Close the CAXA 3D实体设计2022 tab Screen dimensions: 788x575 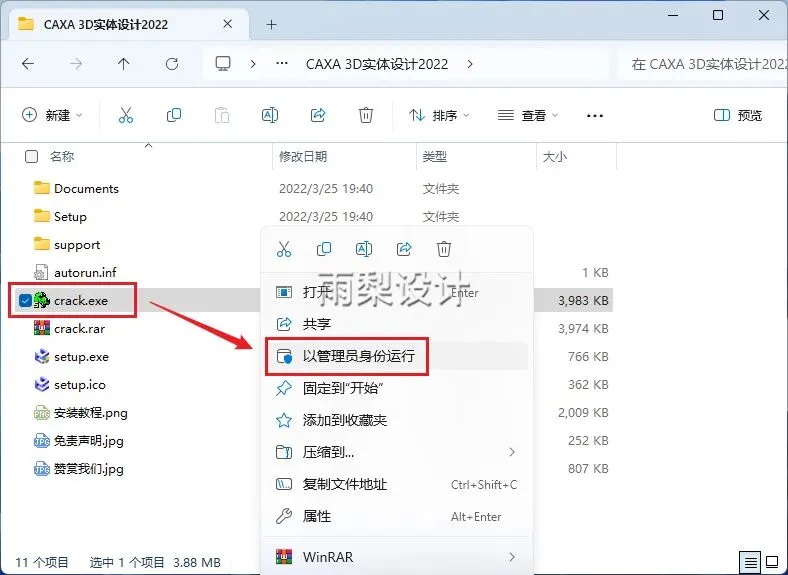228,24
